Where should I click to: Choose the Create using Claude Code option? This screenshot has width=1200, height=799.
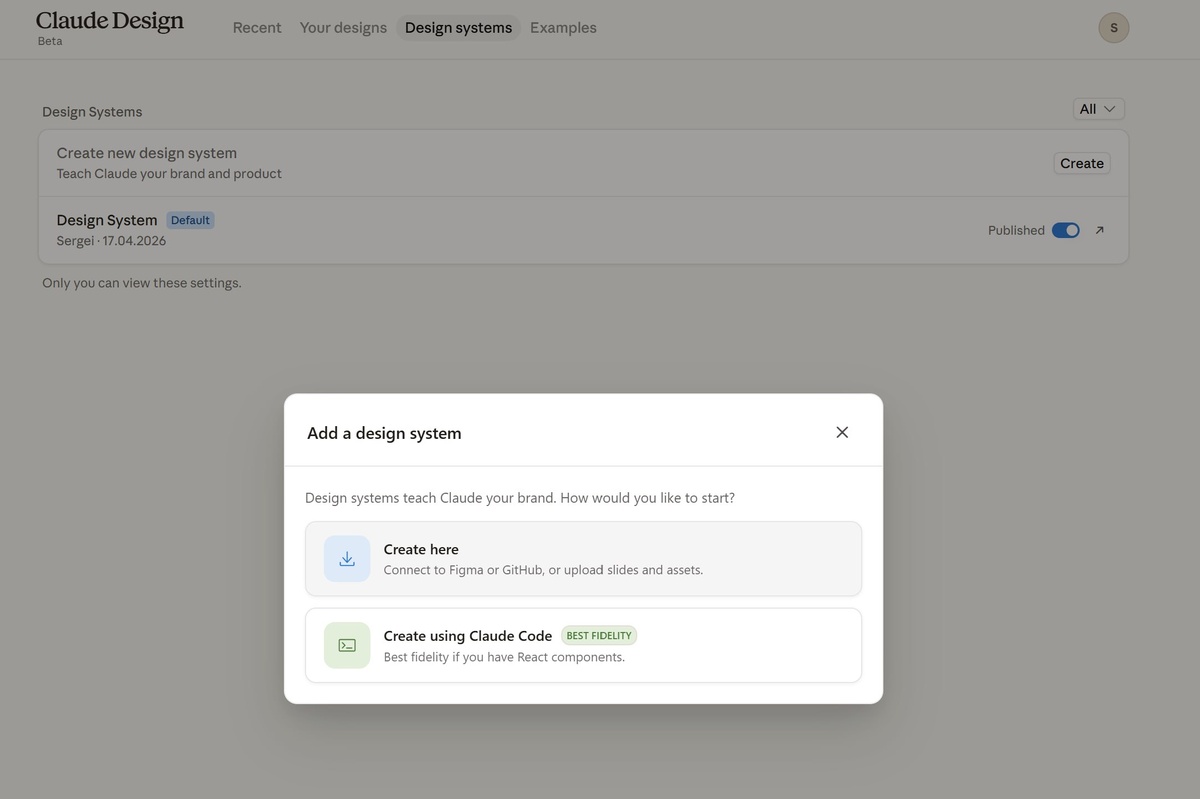(583, 645)
